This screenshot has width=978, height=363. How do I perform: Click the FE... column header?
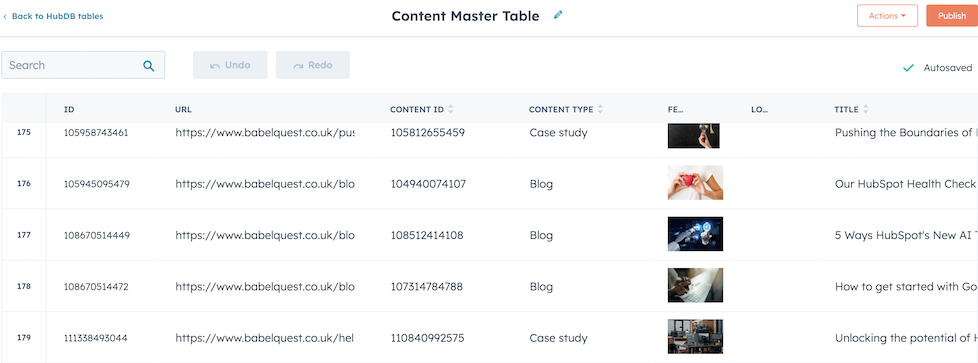point(675,109)
